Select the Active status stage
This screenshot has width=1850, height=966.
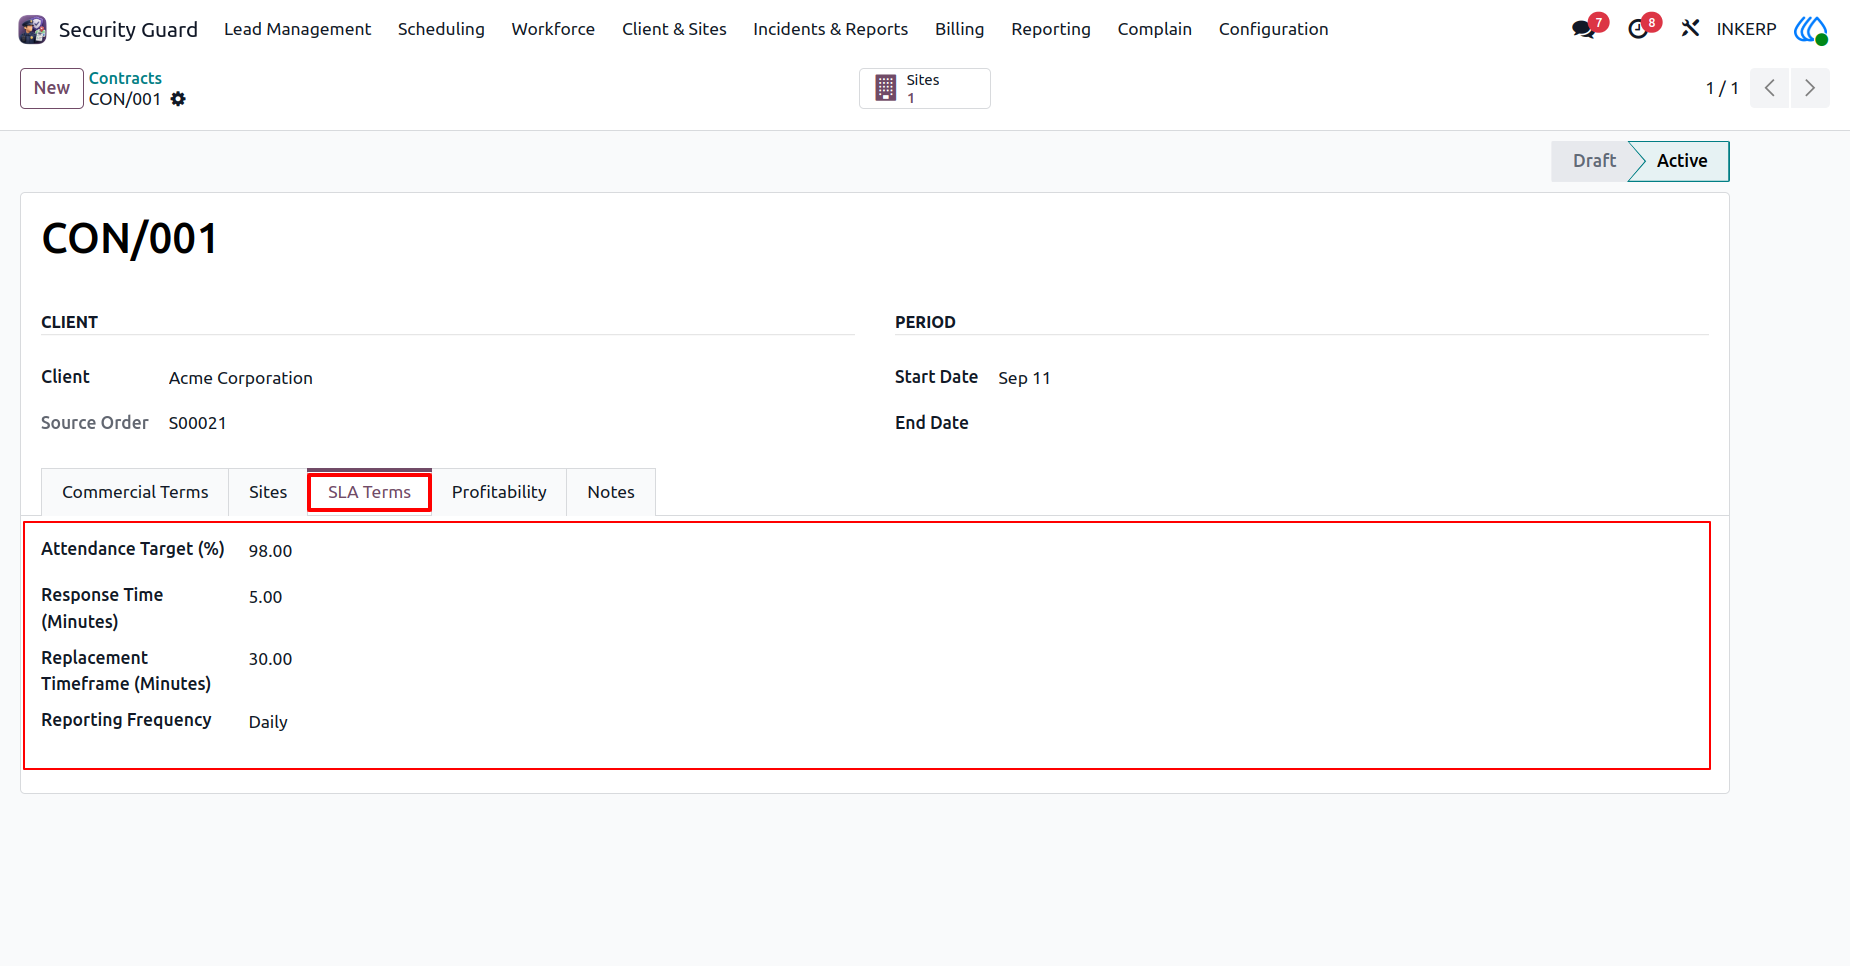coord(1681,161)
